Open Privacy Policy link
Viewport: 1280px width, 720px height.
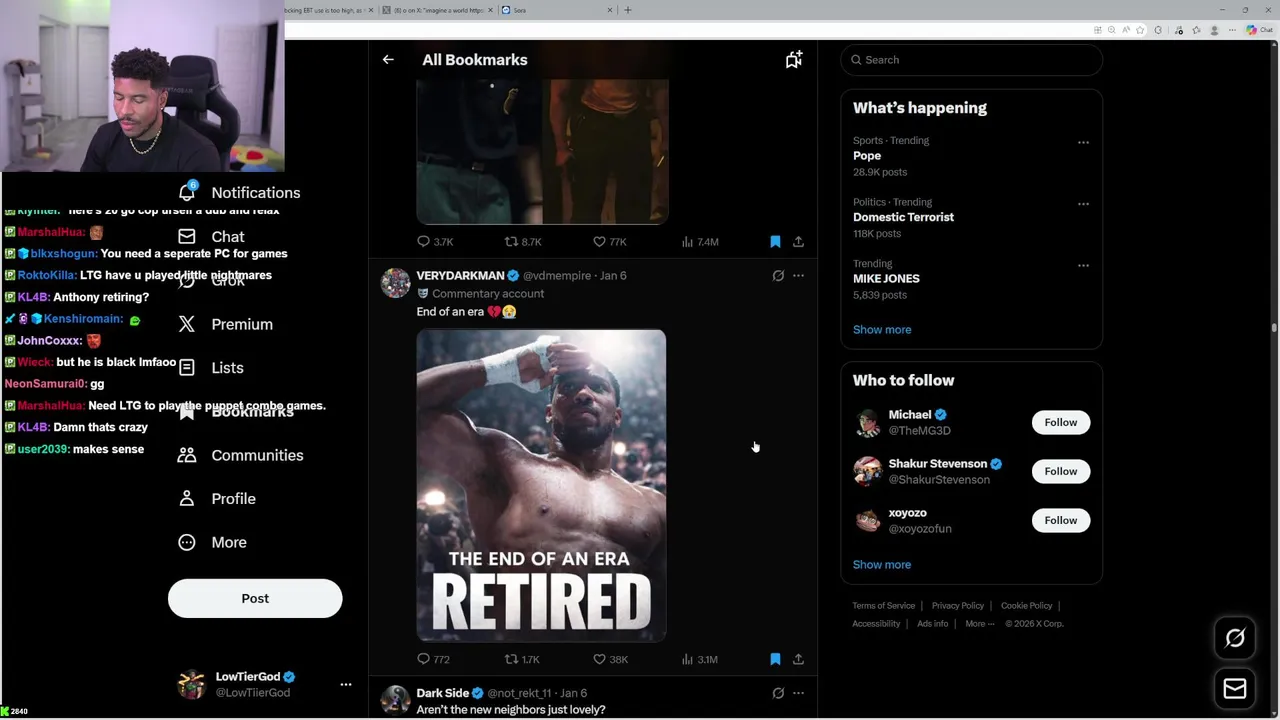[958, 606]
